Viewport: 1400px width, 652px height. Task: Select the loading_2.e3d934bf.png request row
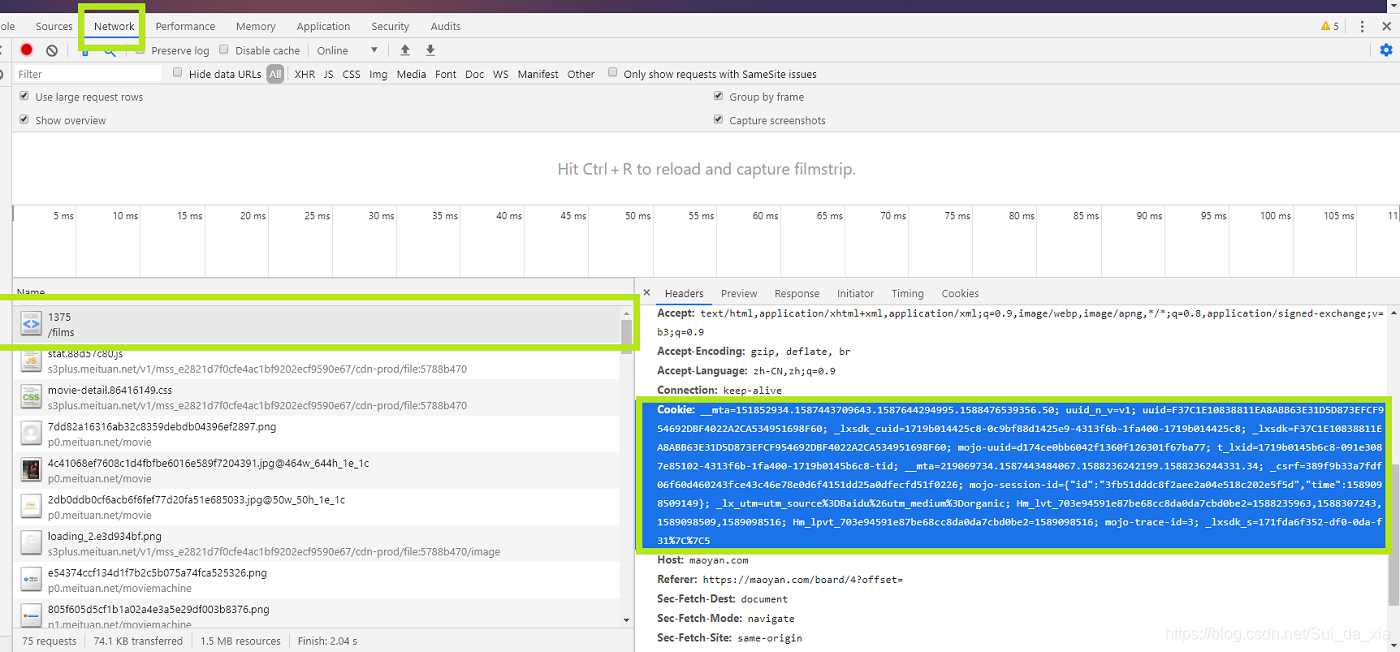coord(317,543)
